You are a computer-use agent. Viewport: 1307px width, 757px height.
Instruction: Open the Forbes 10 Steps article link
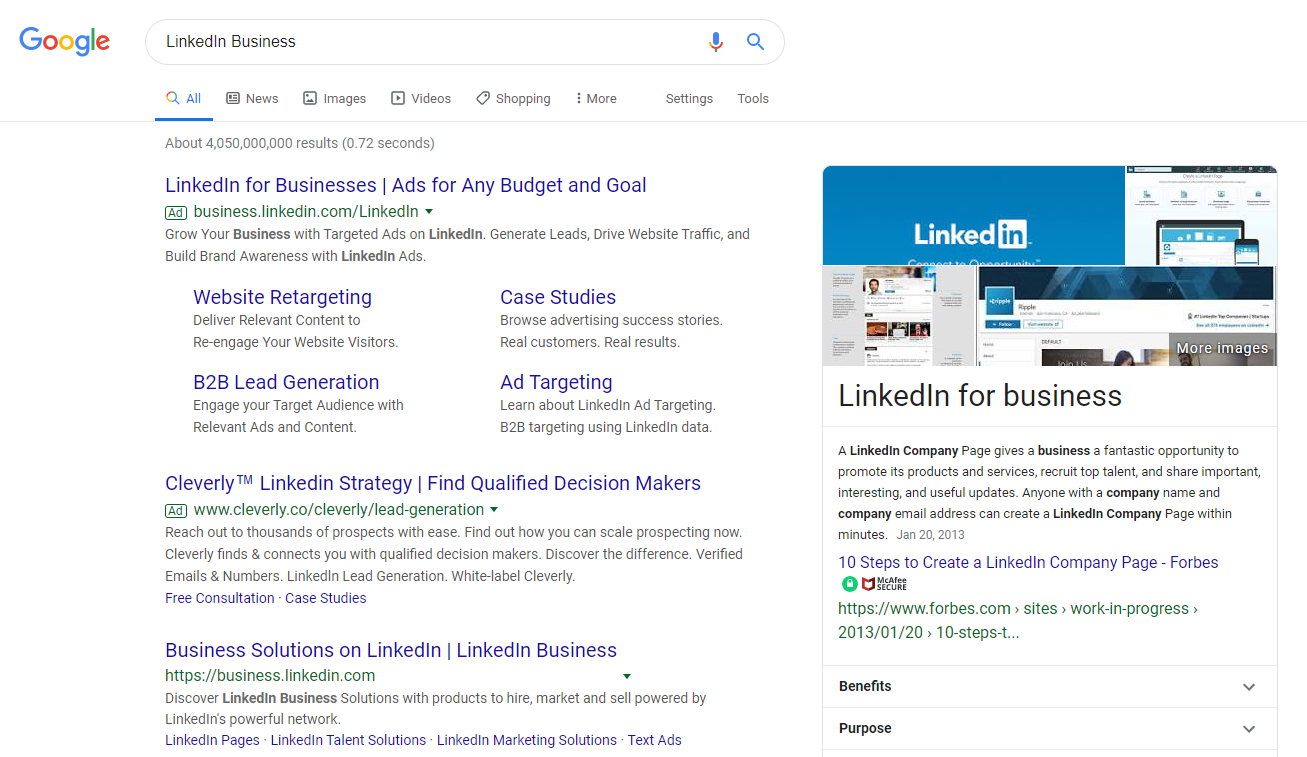(1028, 562)
